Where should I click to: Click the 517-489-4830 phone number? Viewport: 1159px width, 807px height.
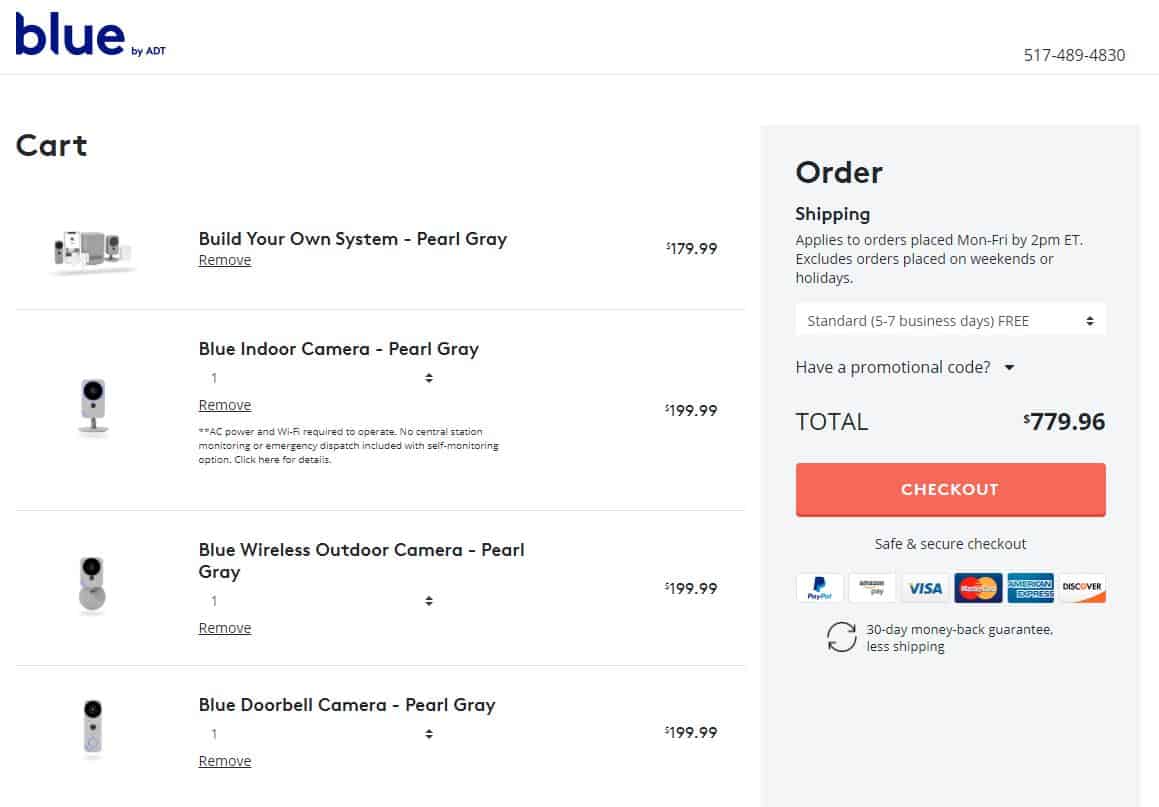point(1074,55)
